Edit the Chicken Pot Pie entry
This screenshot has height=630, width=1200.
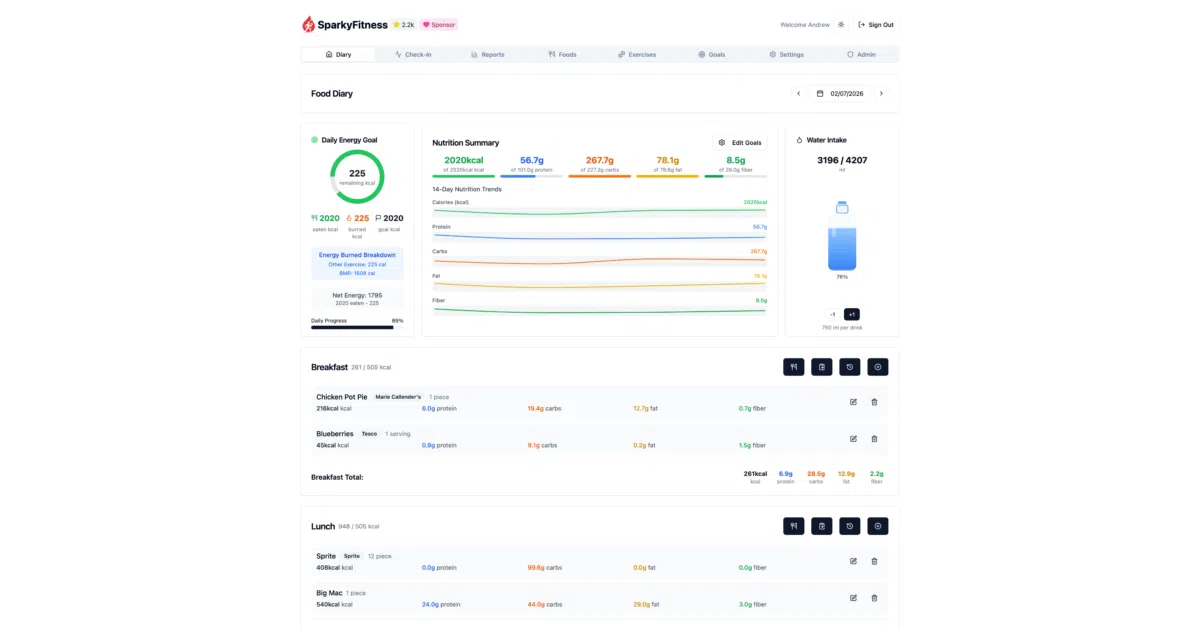[x=853, y=402]
